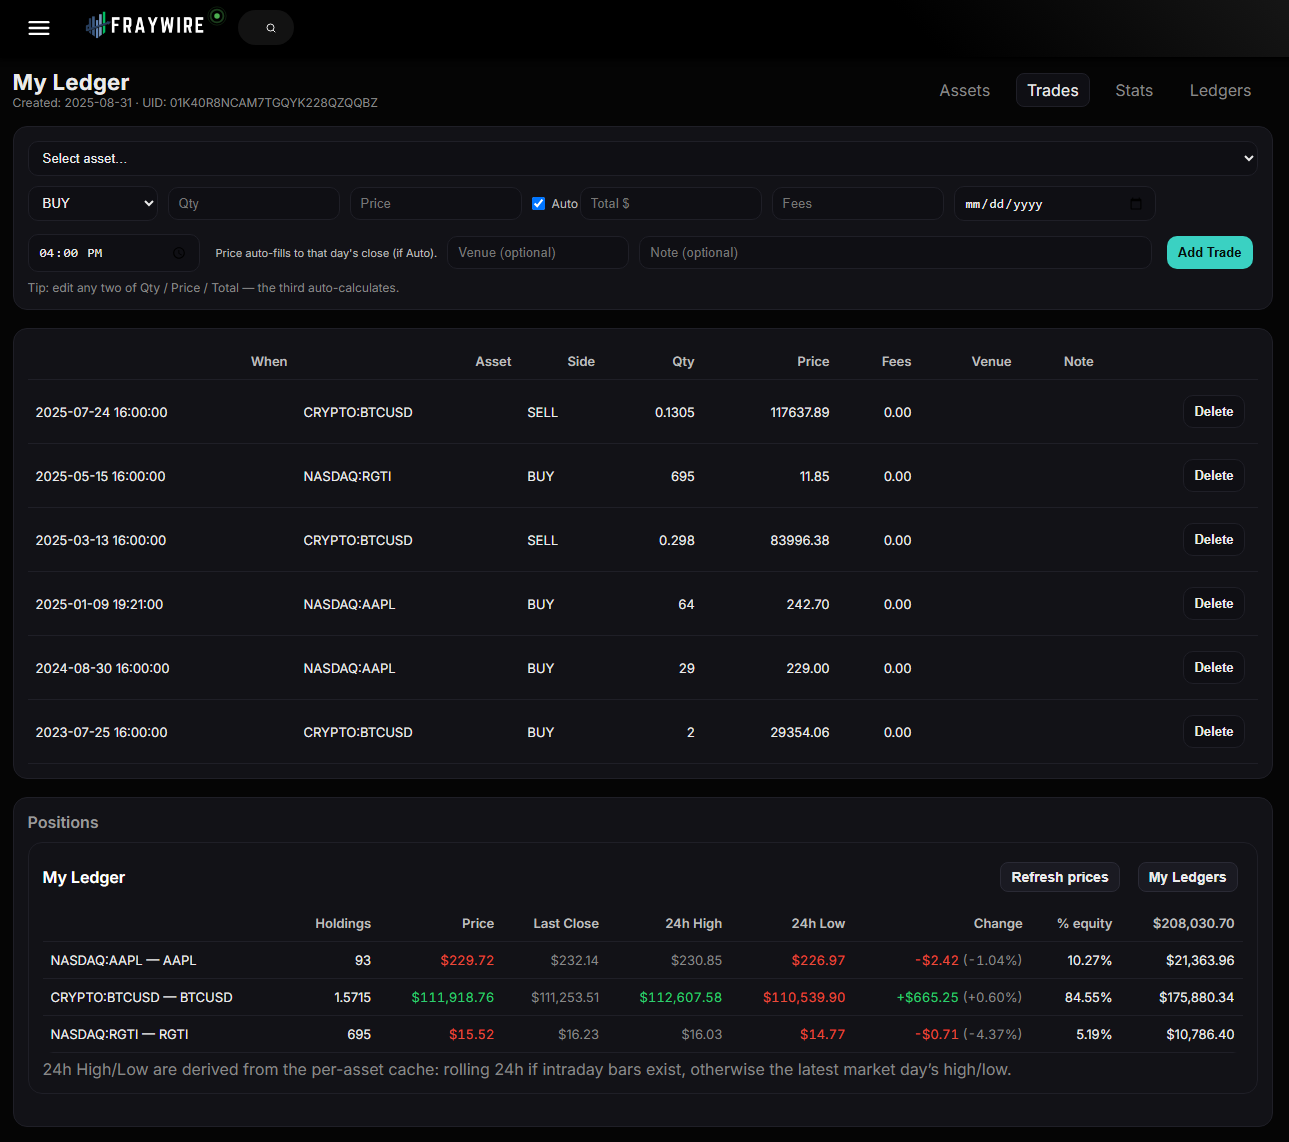This screenshot has height=1142, width=1289.
Task: Click the search magnifier icon
Action: [x=270, y=28]
